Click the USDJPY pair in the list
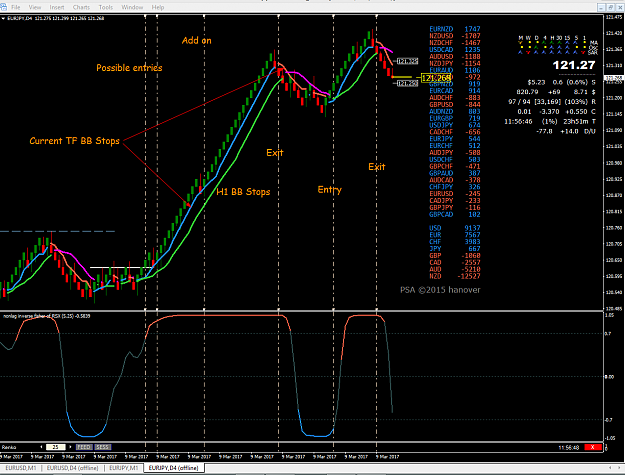Image resolution: width=625 pixels, height=475 pixels. point(441,125)
